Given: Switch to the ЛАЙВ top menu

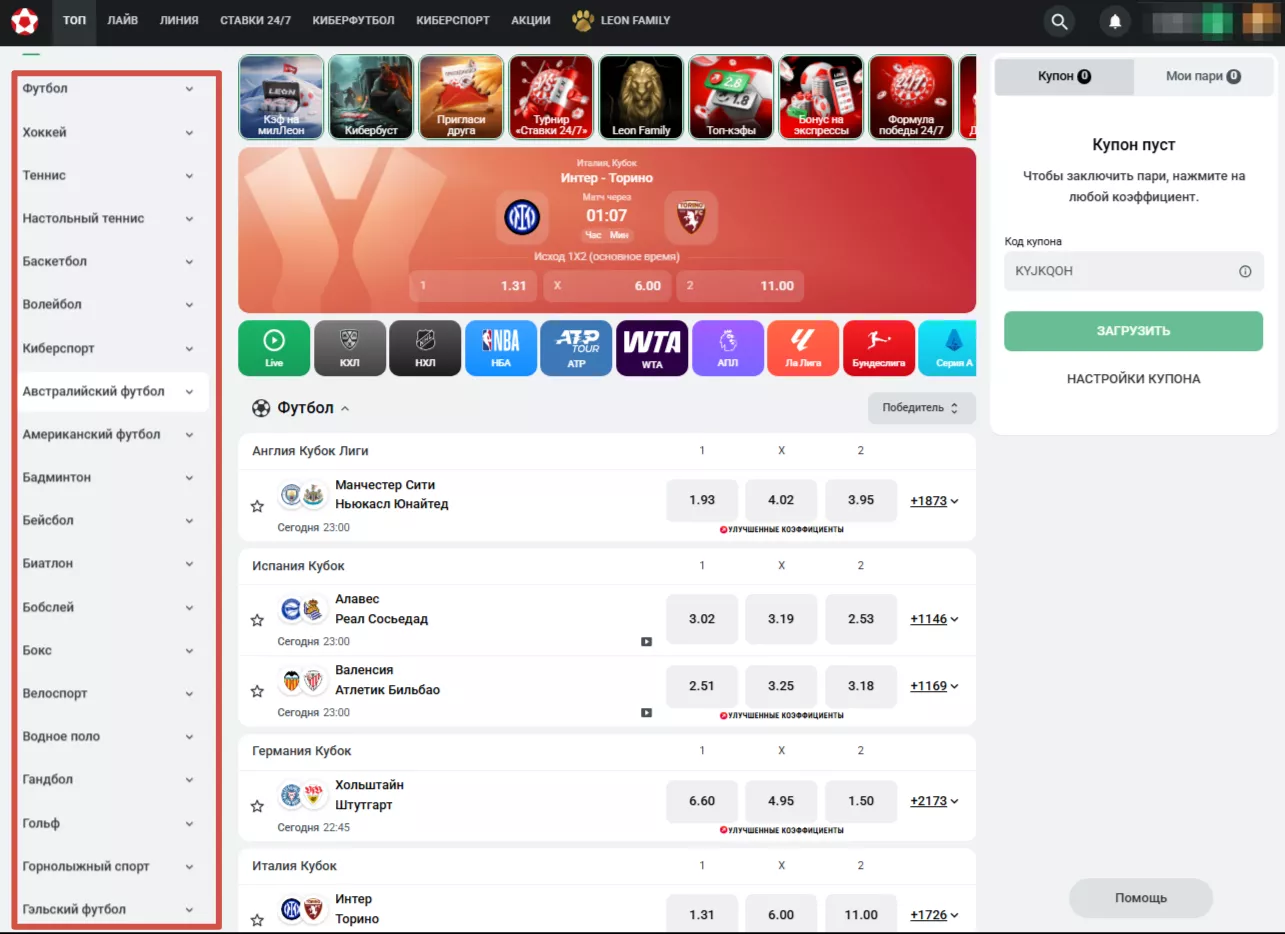Looking at the screenshot, I should click(122, 20).
